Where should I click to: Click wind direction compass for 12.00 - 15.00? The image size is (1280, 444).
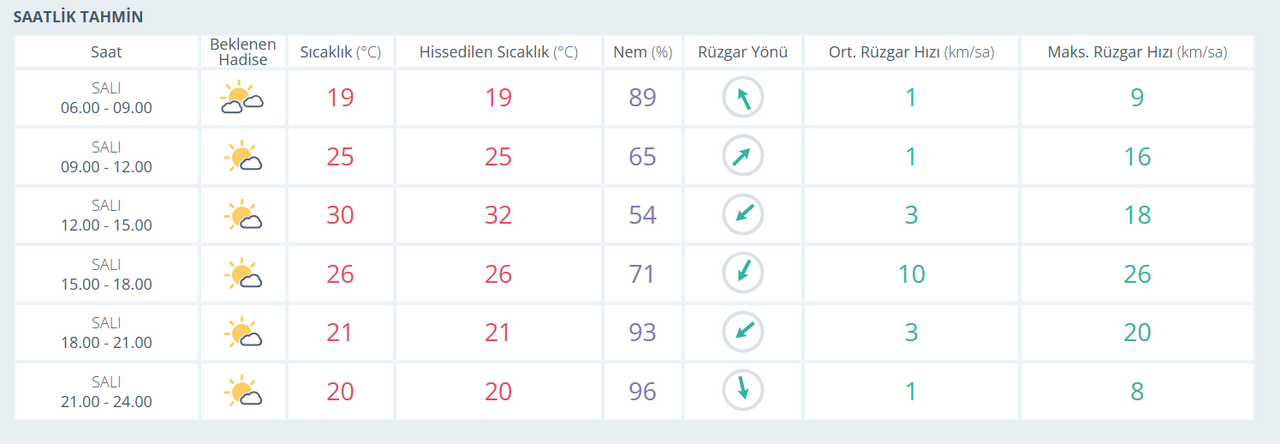pyautogui.click(x=743, y=215)
